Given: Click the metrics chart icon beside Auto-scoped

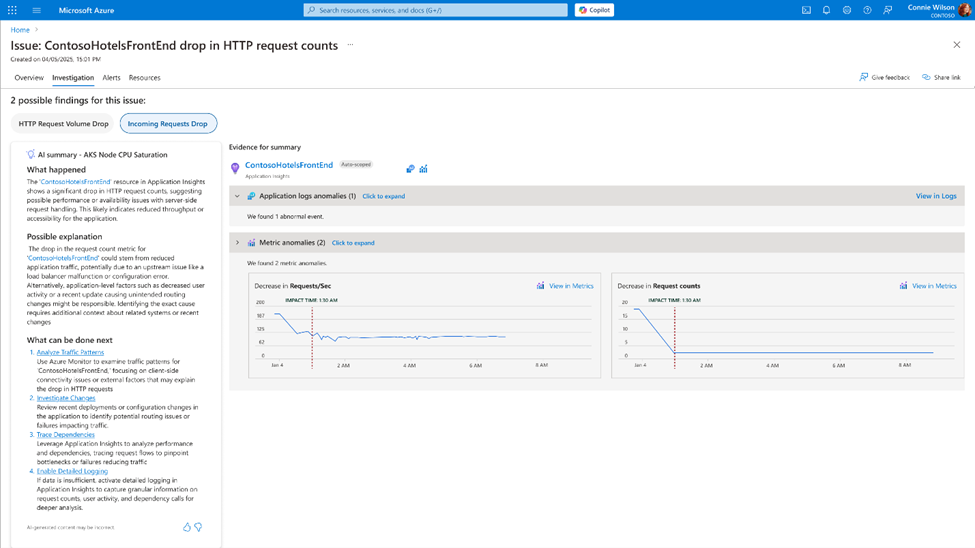Looking at the screenshot, I should [423, 169].
